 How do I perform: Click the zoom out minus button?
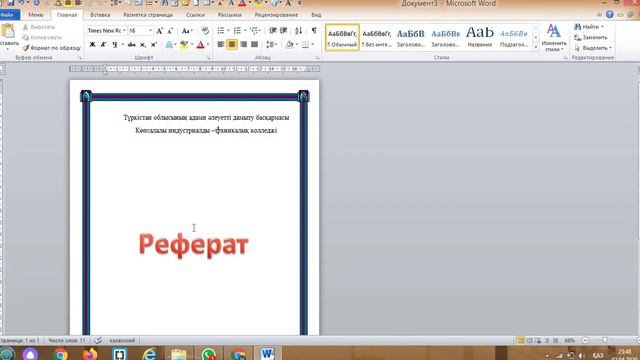(x=585, y=340)
